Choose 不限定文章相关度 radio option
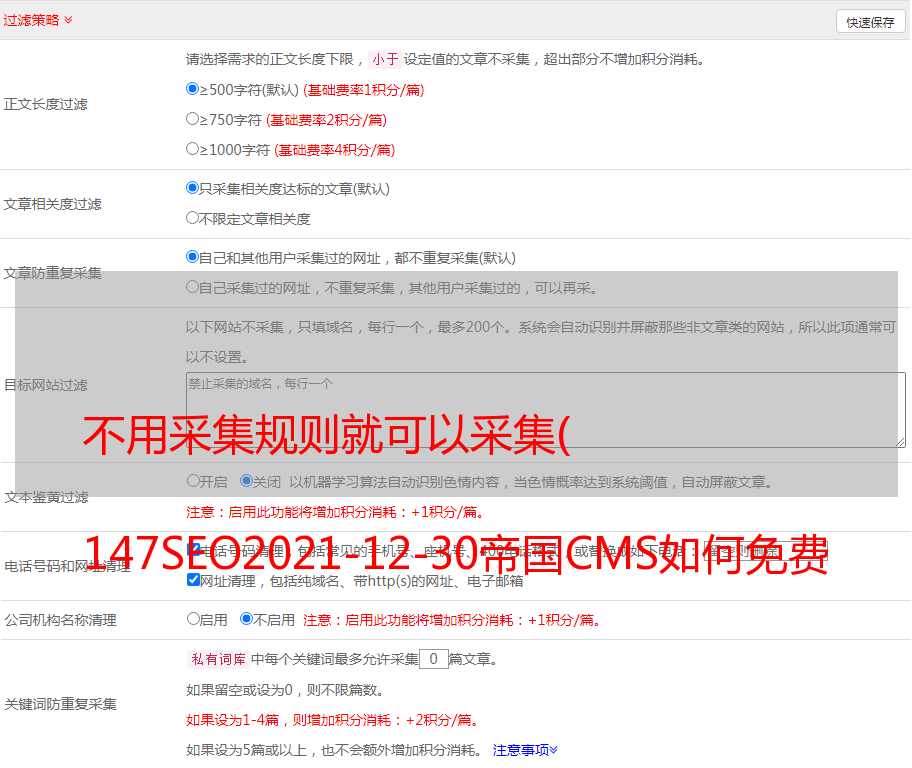912x768 pixels. pyautogui.click(x=193, y=218)
